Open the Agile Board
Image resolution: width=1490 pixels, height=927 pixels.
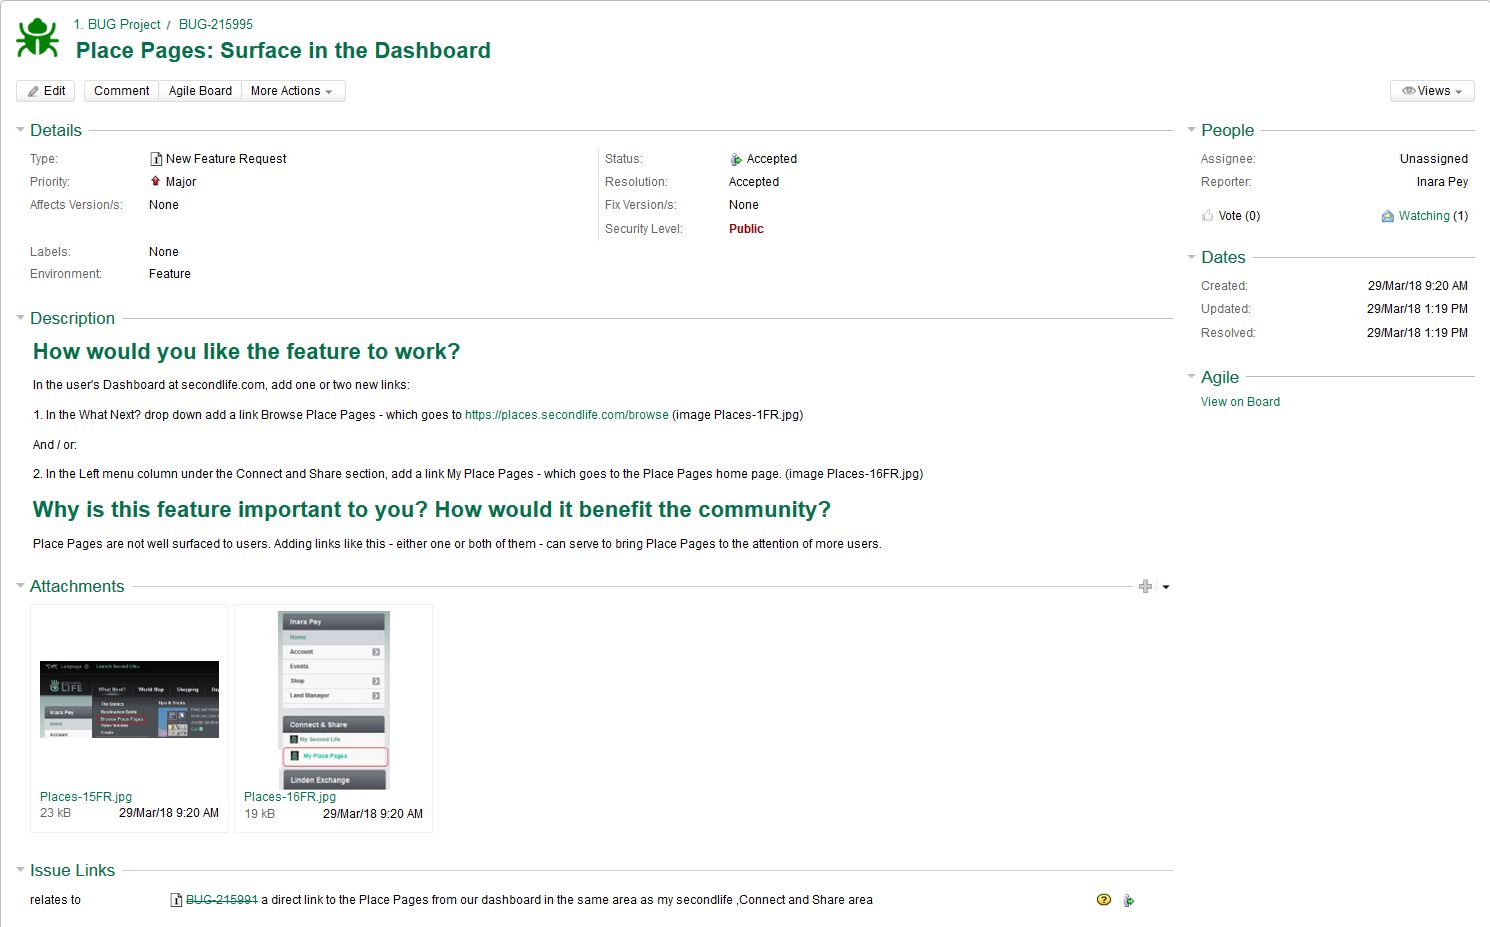point(200,91)
